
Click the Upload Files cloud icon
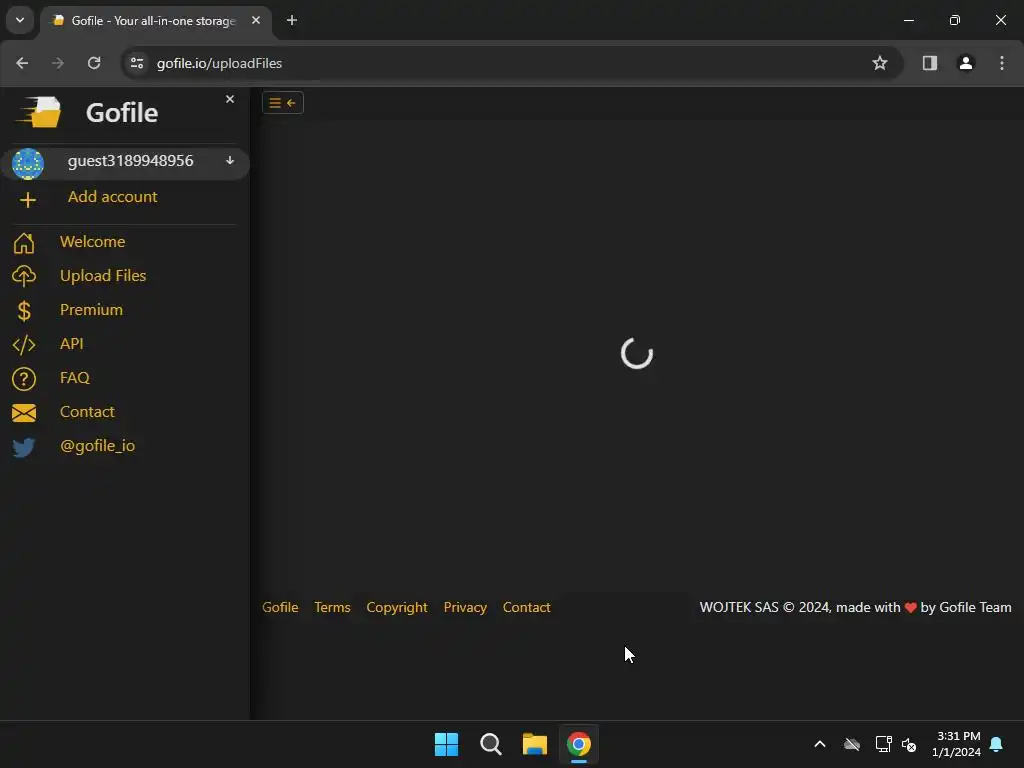tap(24, 276)
